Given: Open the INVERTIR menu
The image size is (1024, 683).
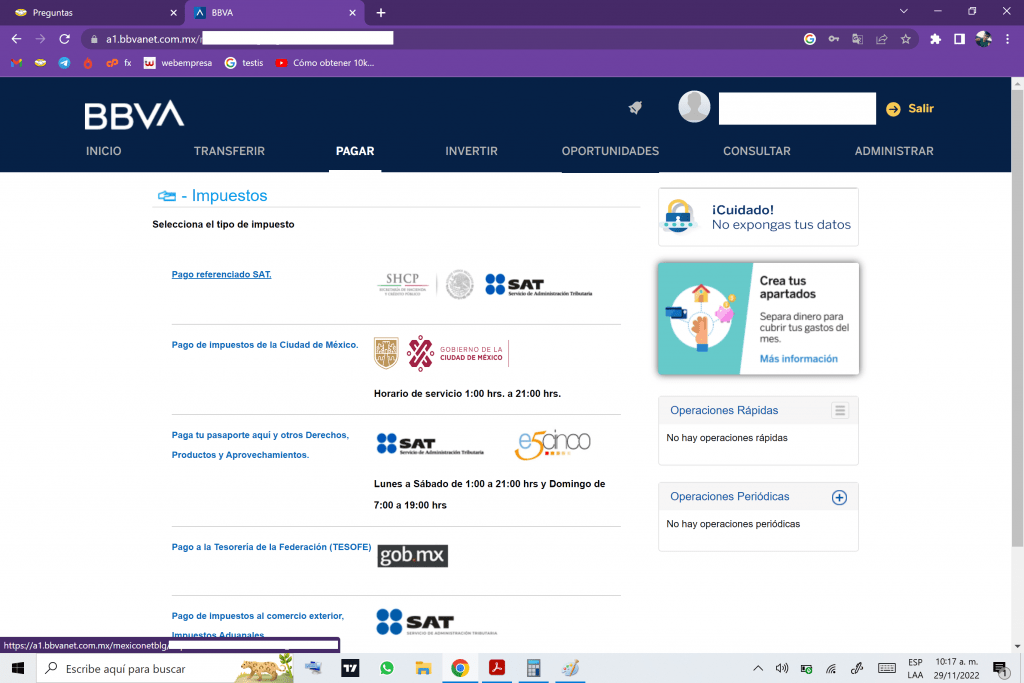Looking at the screenshot, I should [471, 151].
